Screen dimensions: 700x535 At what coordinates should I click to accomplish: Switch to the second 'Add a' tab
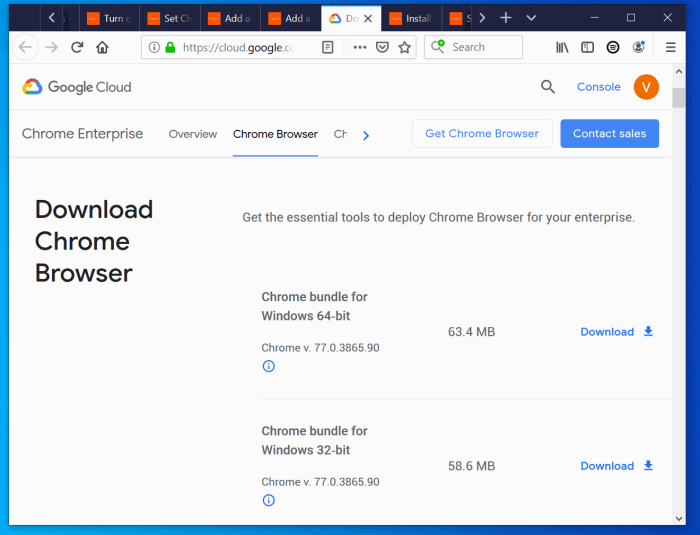coord(291,18)
